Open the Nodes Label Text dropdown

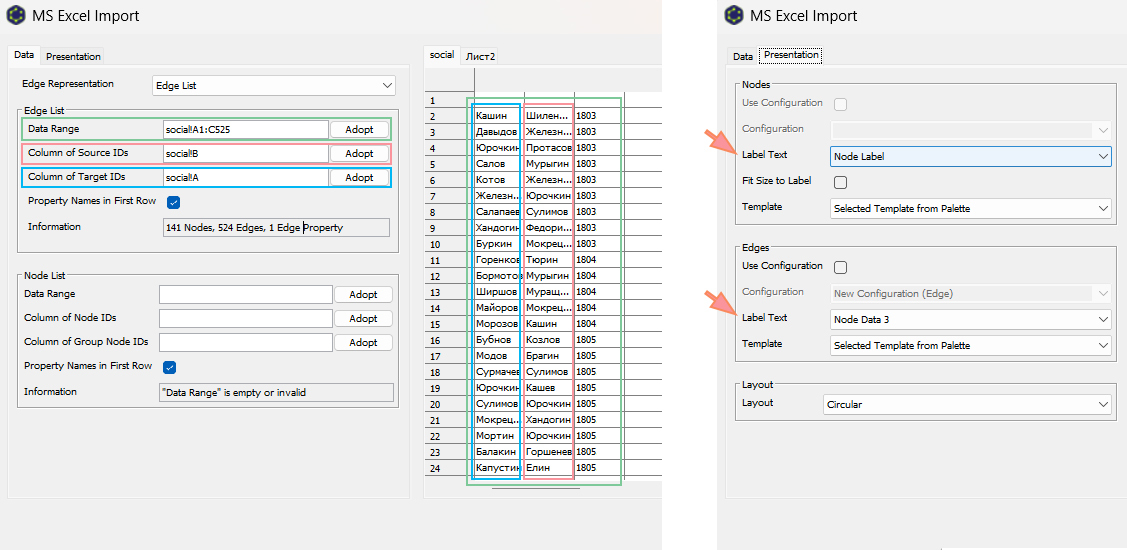pyautogui.click(x=970, y=156)
